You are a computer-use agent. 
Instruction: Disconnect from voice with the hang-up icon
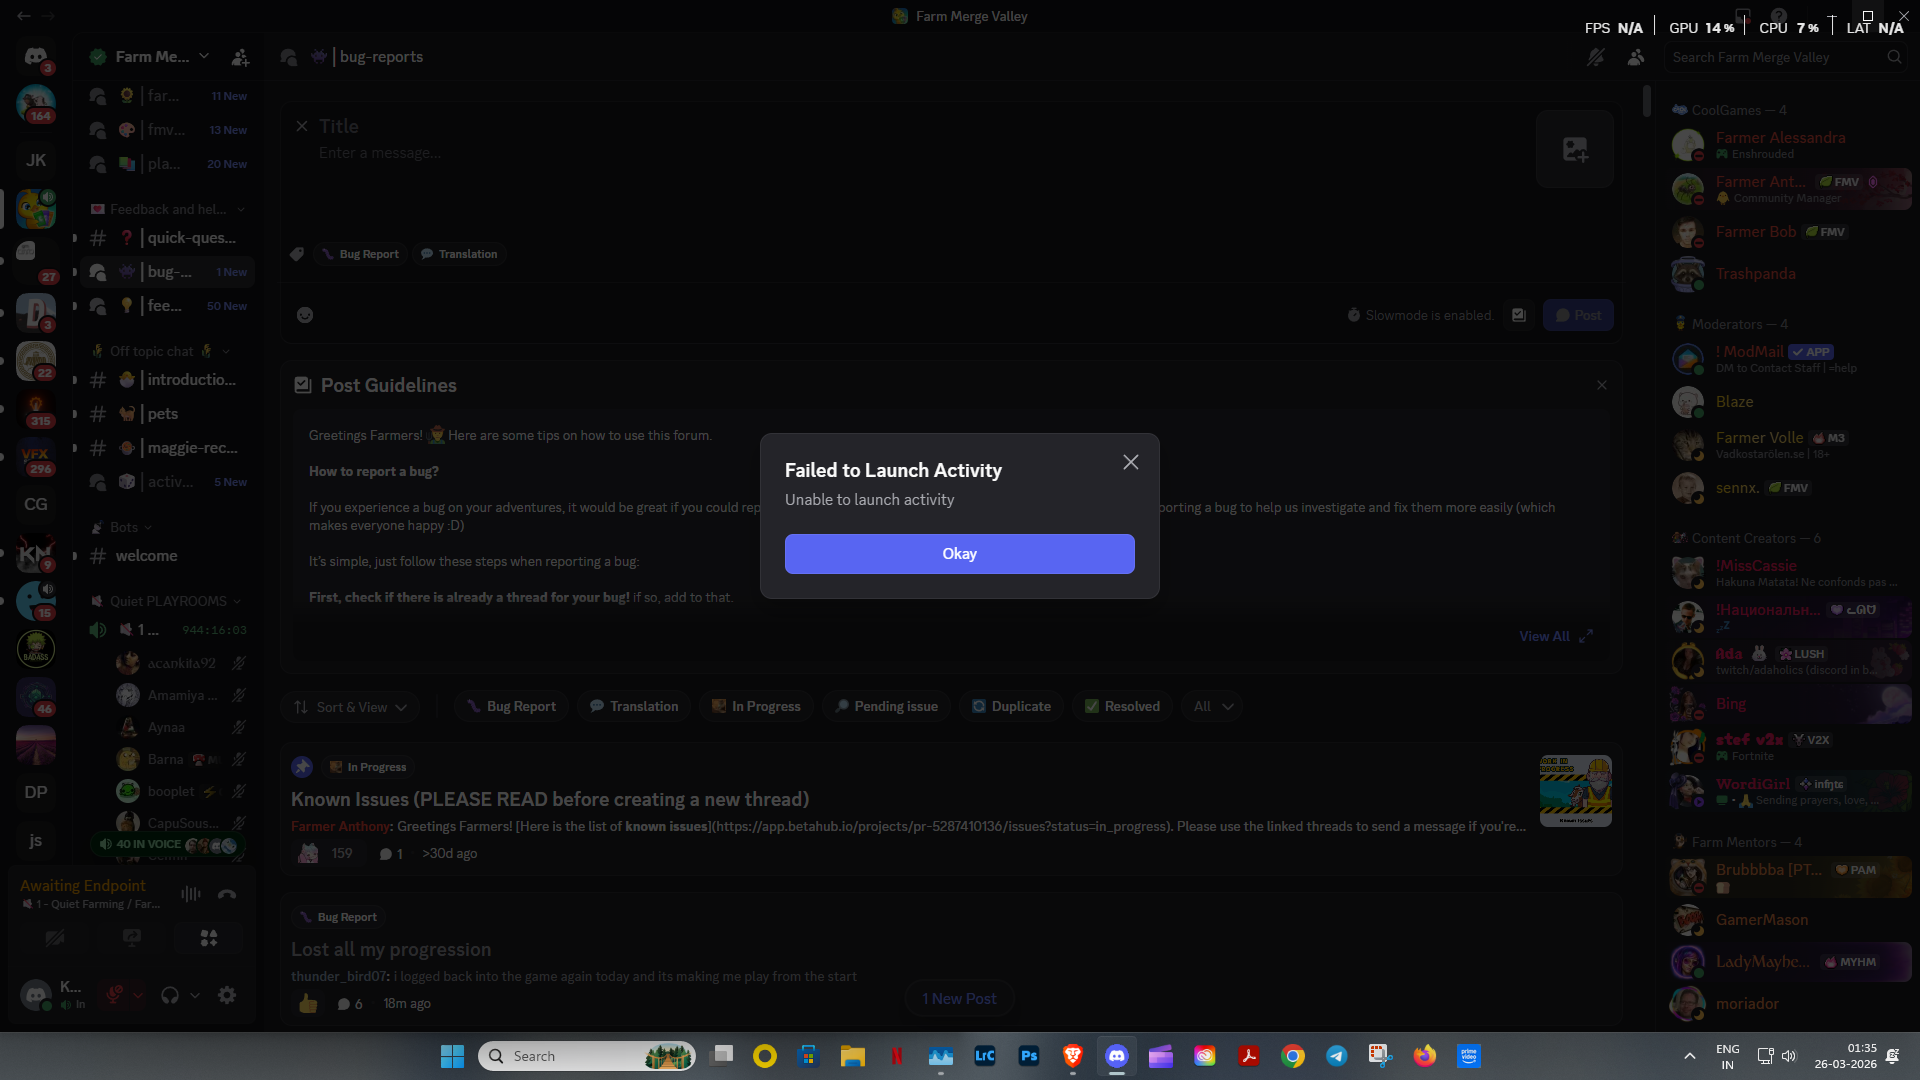coord(227,894)
